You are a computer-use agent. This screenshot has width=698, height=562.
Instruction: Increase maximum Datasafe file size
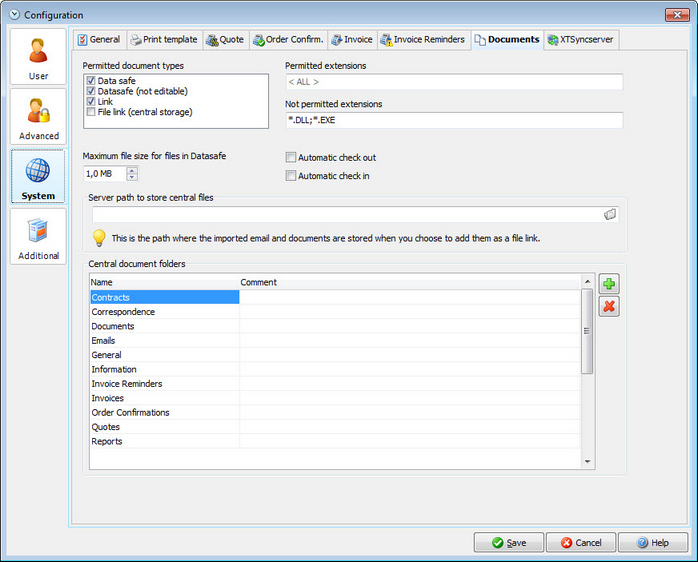click(x=132, y=170)
